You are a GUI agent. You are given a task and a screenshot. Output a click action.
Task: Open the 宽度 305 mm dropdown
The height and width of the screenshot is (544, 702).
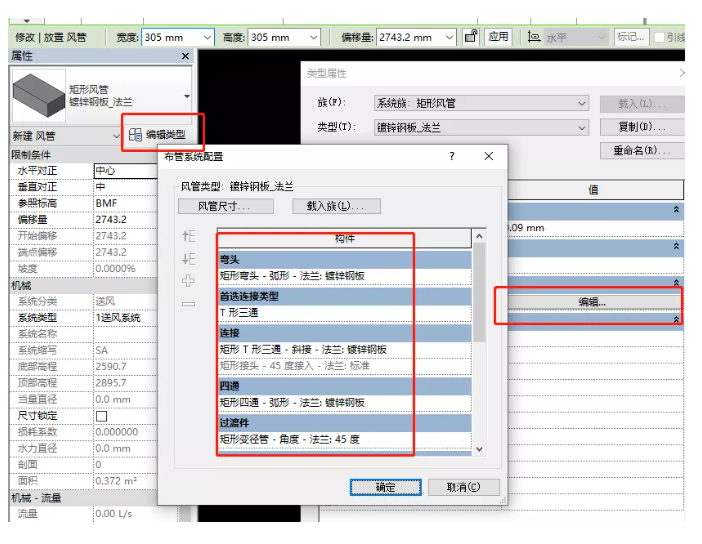207,37
